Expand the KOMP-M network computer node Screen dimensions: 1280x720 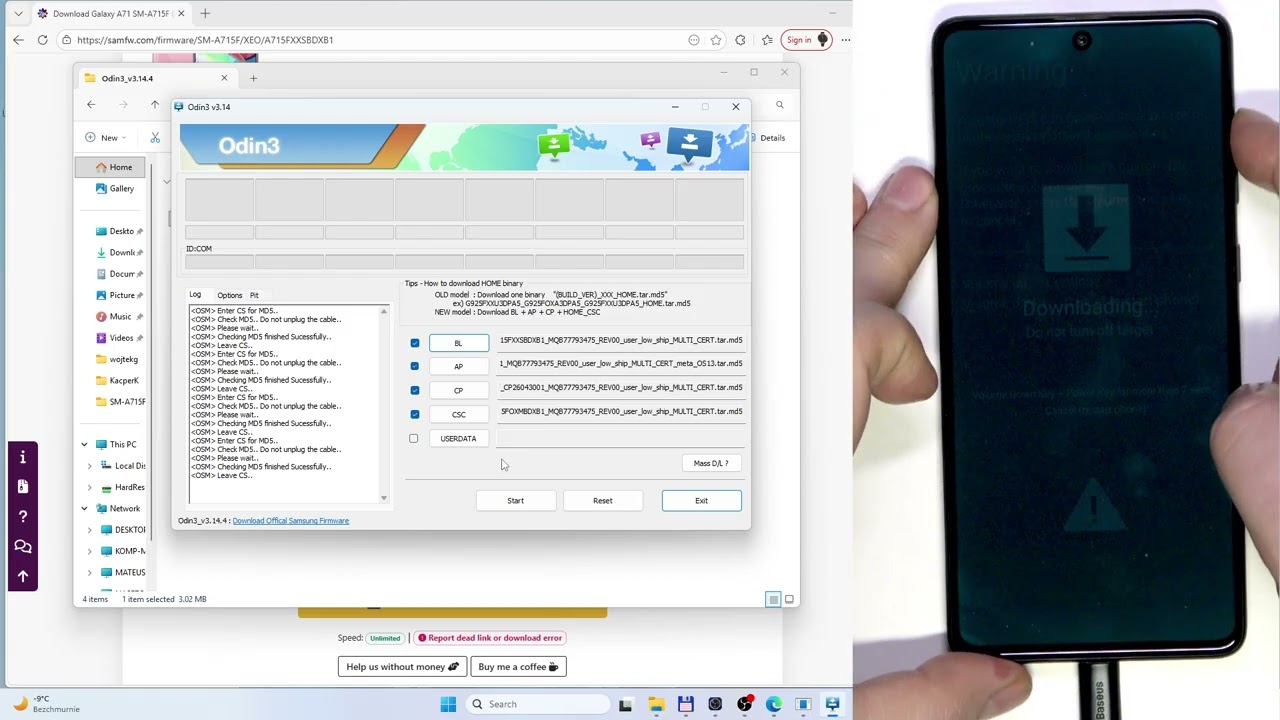point(89,551)
